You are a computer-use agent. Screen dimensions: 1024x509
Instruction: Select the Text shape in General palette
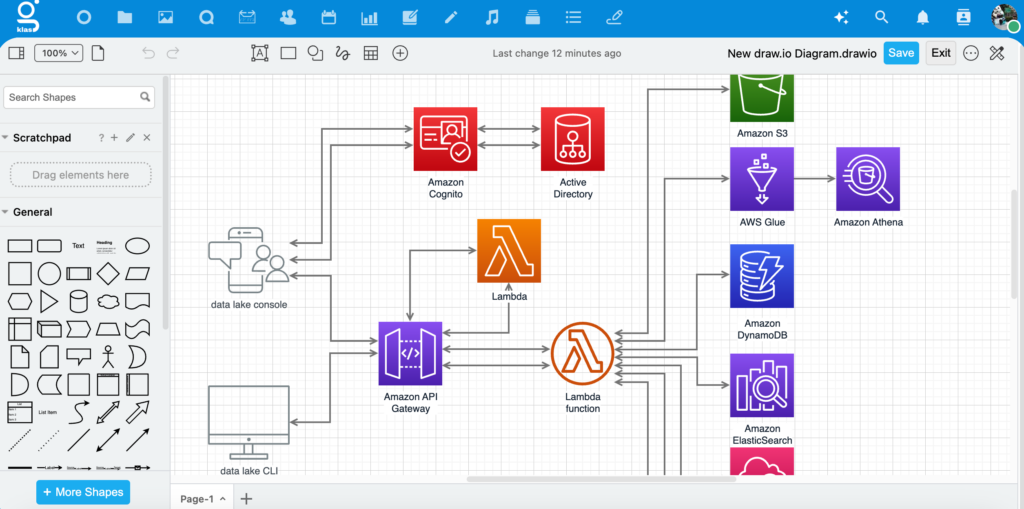point(78,246)
